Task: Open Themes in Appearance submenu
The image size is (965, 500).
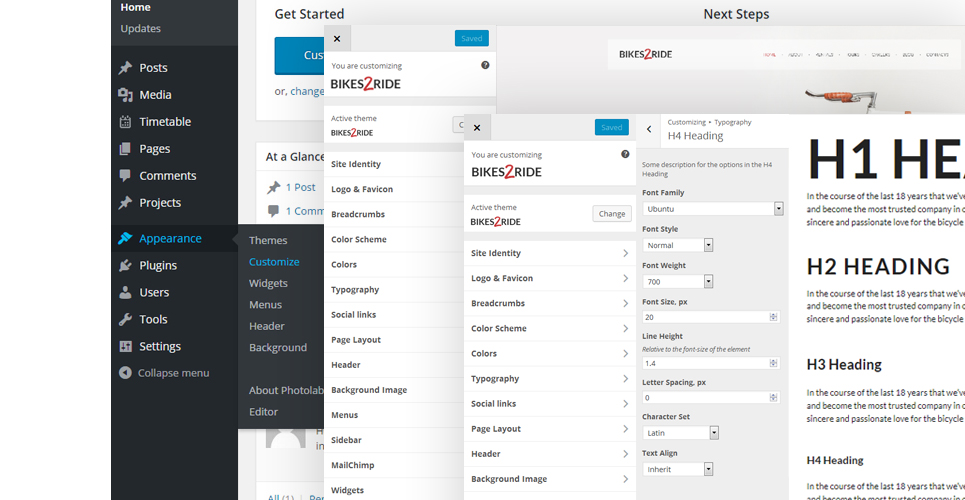Action: [268, 240]
